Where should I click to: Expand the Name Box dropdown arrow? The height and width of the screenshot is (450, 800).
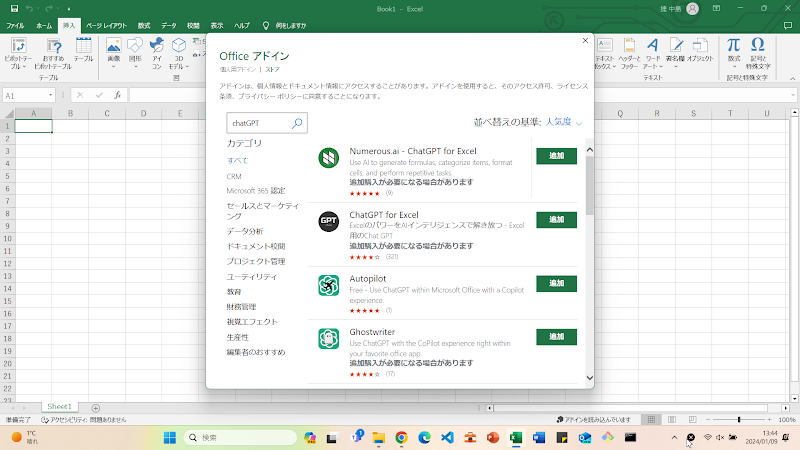[x=50, y=95]
